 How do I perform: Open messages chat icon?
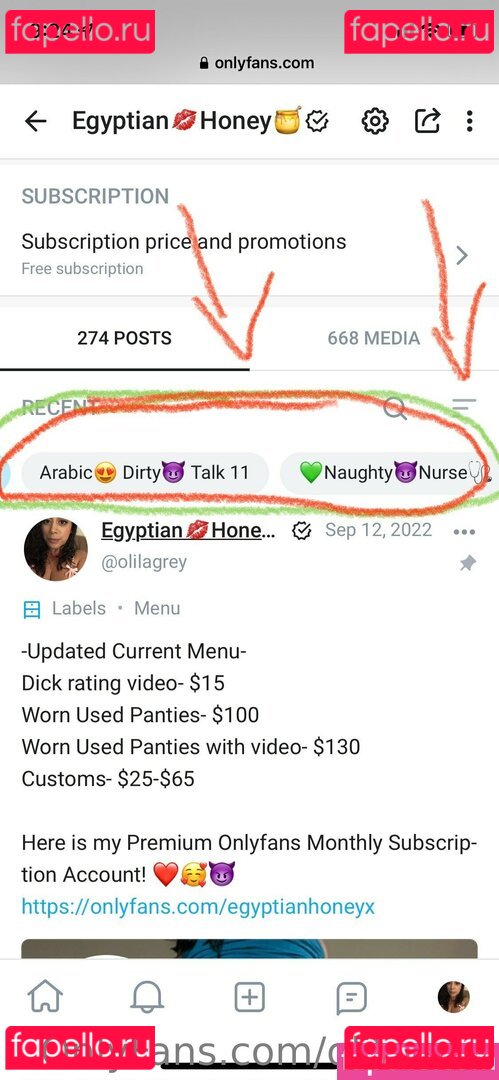(x=352, y=997)
